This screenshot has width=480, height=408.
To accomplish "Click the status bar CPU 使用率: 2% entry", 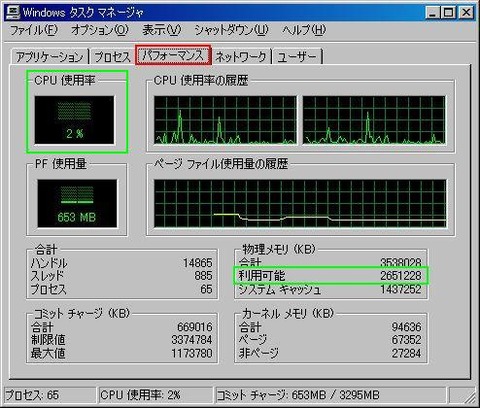I will click(156, 395).
